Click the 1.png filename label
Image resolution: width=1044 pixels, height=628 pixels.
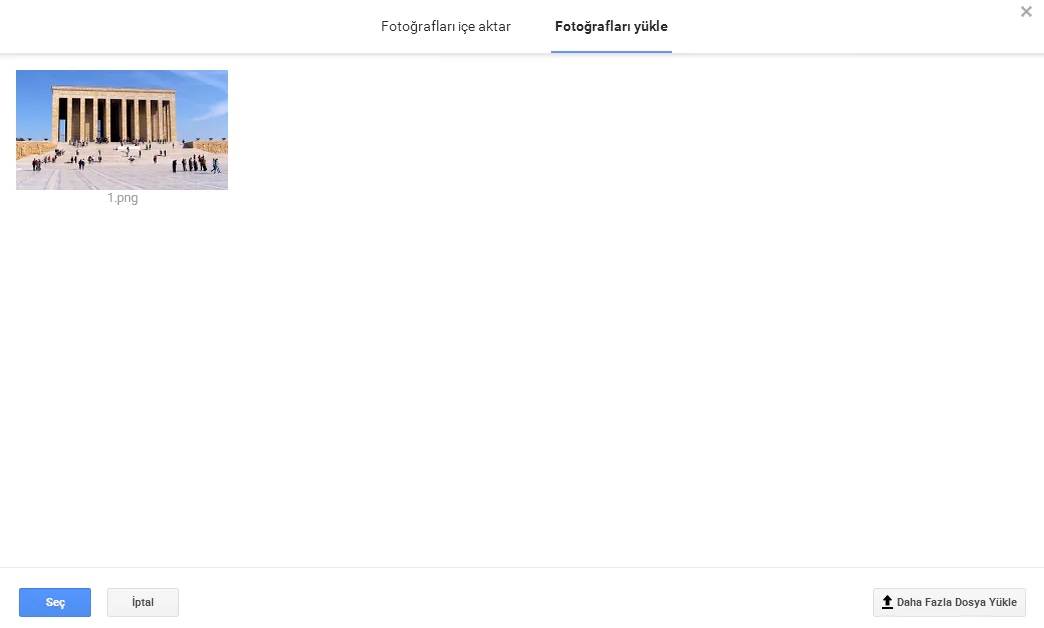[x=122, y=197]
